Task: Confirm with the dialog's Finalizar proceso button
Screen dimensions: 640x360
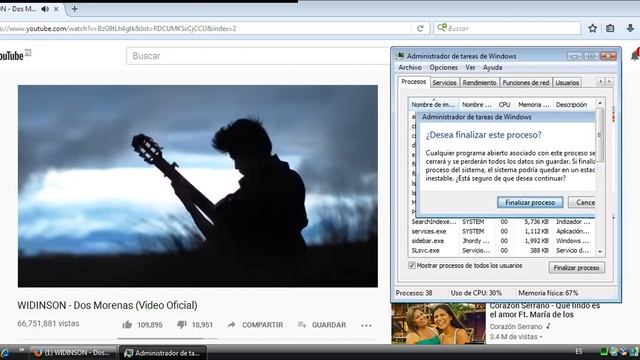Action: (x=530, y=202)
